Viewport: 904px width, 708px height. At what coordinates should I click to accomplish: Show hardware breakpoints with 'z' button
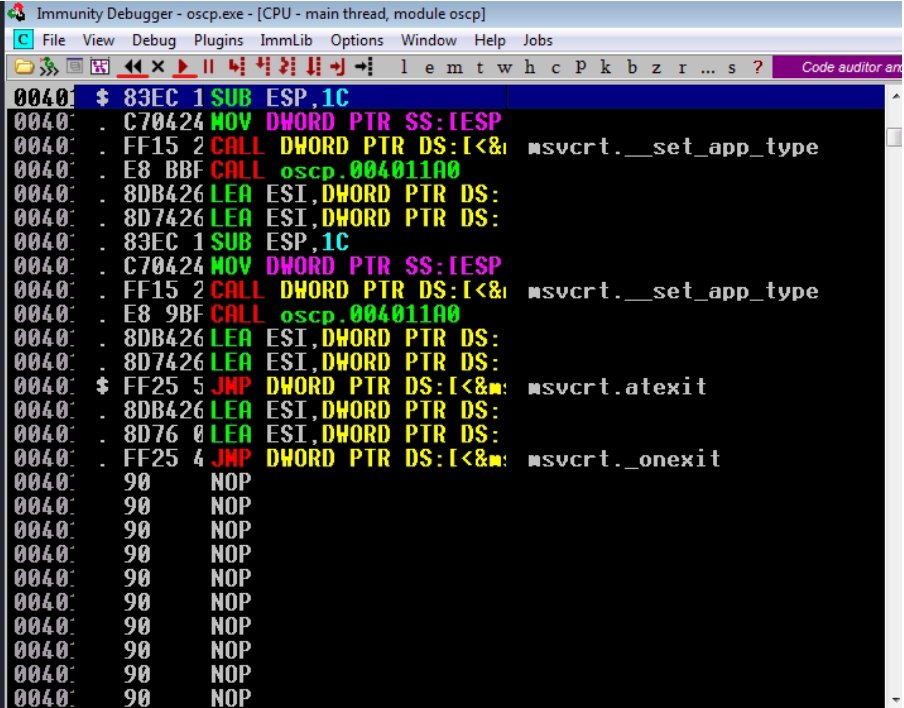656,68
